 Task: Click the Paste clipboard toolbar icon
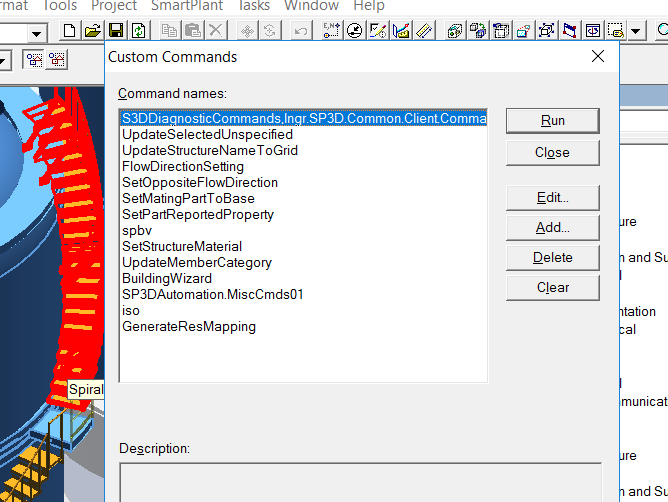(193, 31)
